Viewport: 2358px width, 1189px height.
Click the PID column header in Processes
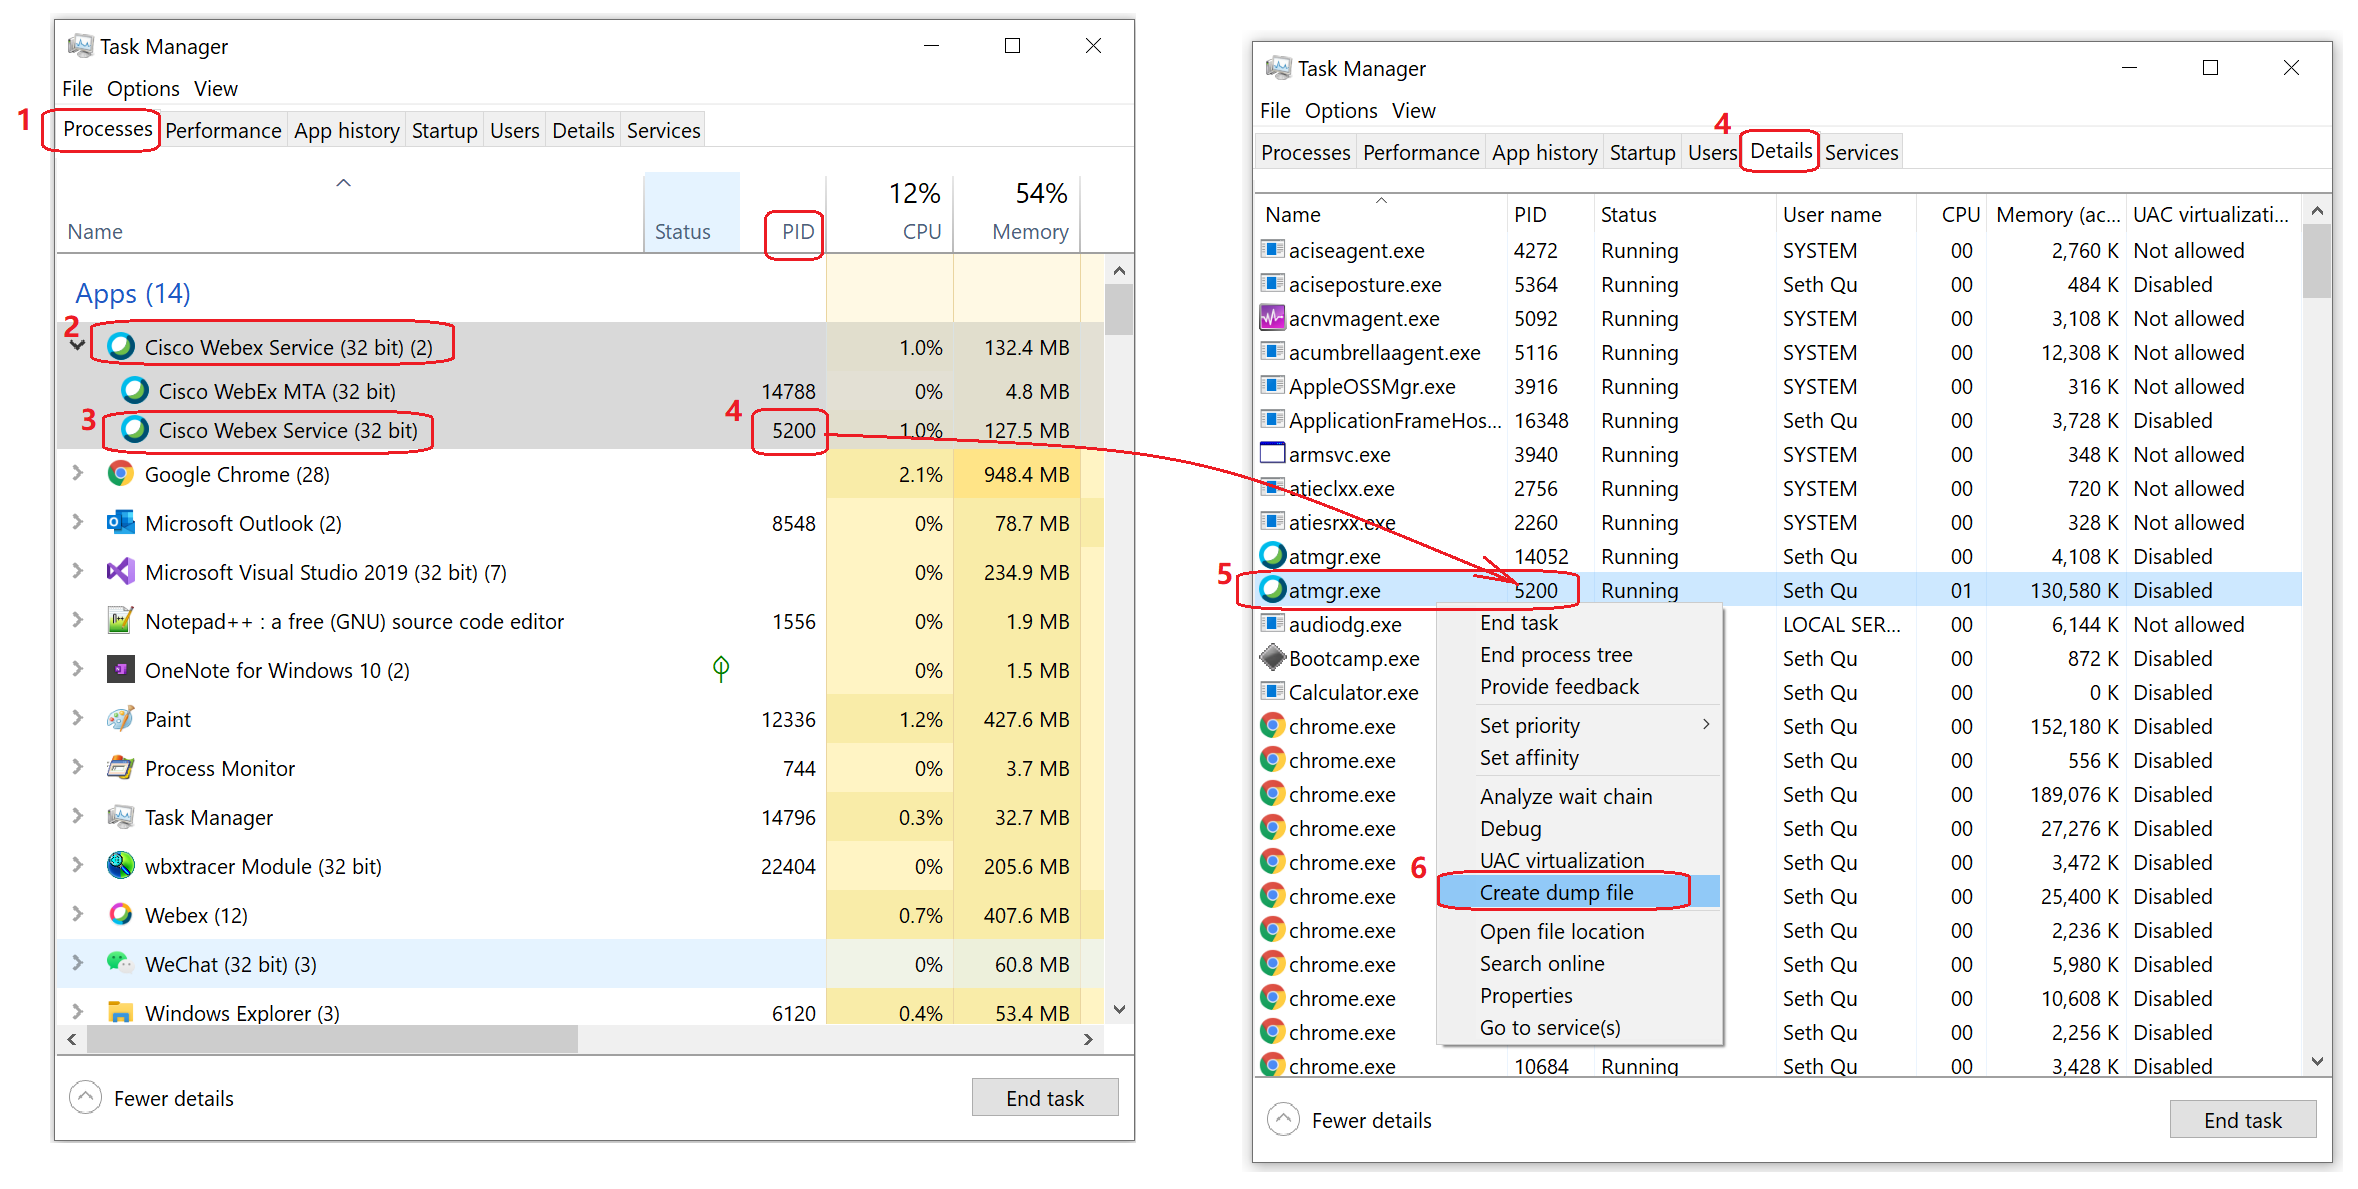click(x=797, y=232)
